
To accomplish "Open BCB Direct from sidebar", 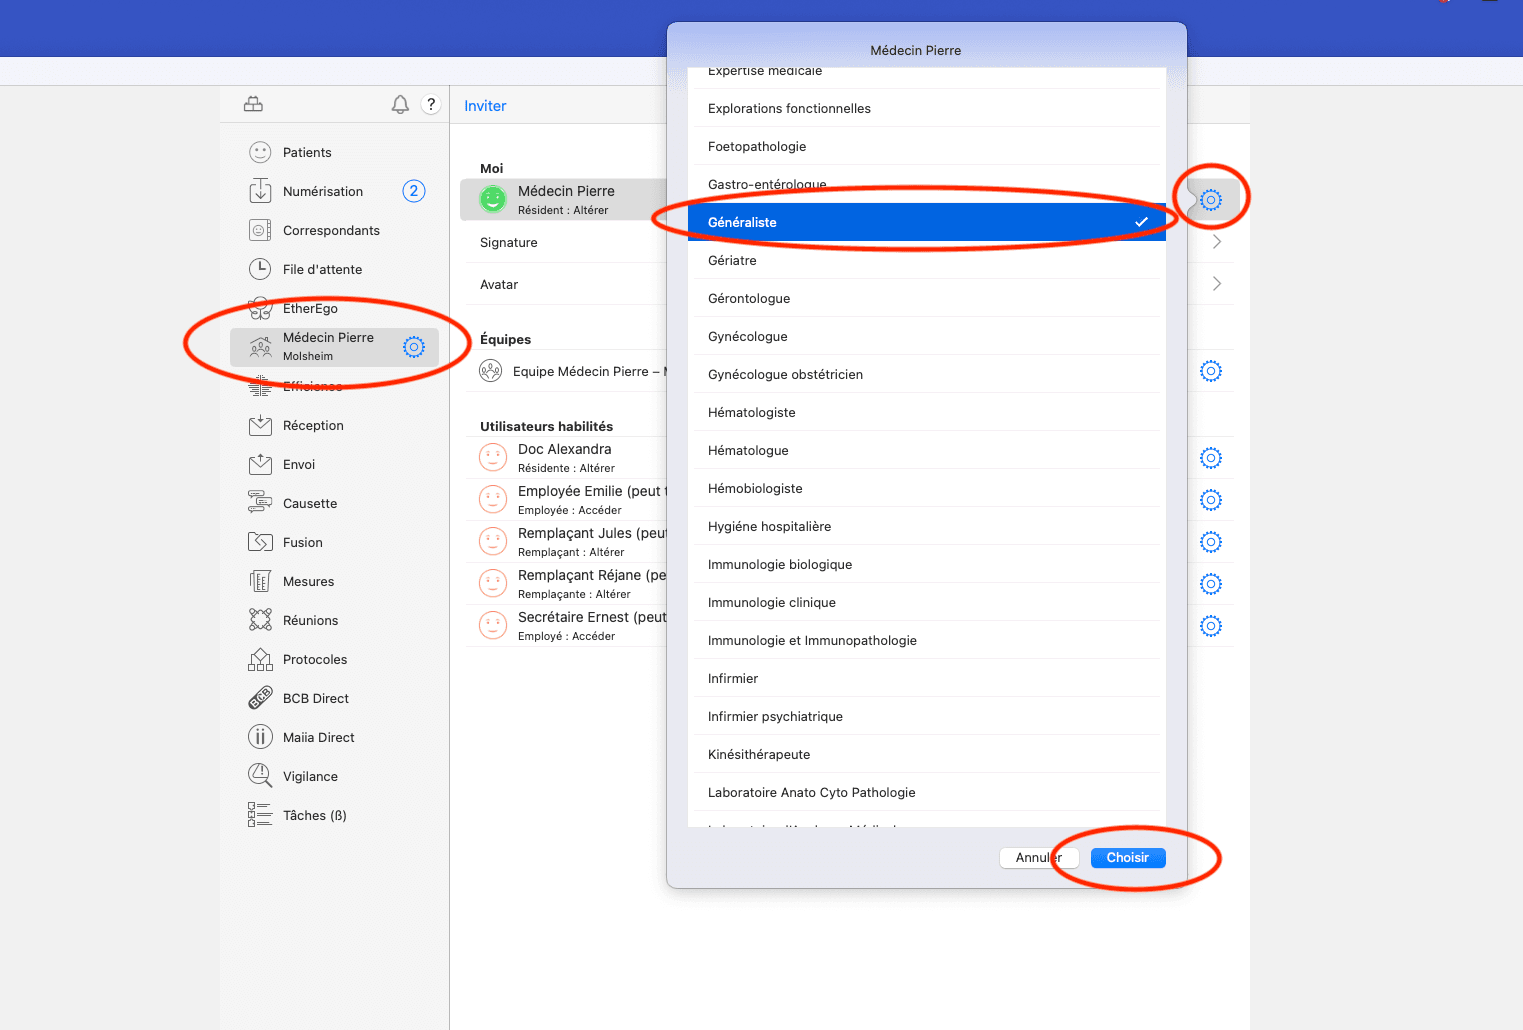I will pos(315,698).
